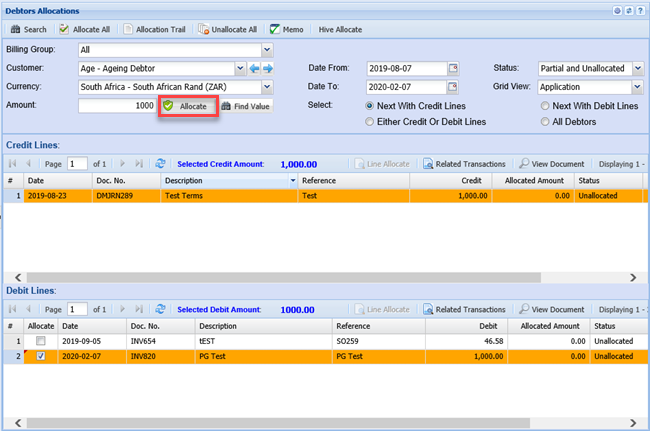The image size is (650, 431).
Task: Click the Find Value button
Action: 245,106
